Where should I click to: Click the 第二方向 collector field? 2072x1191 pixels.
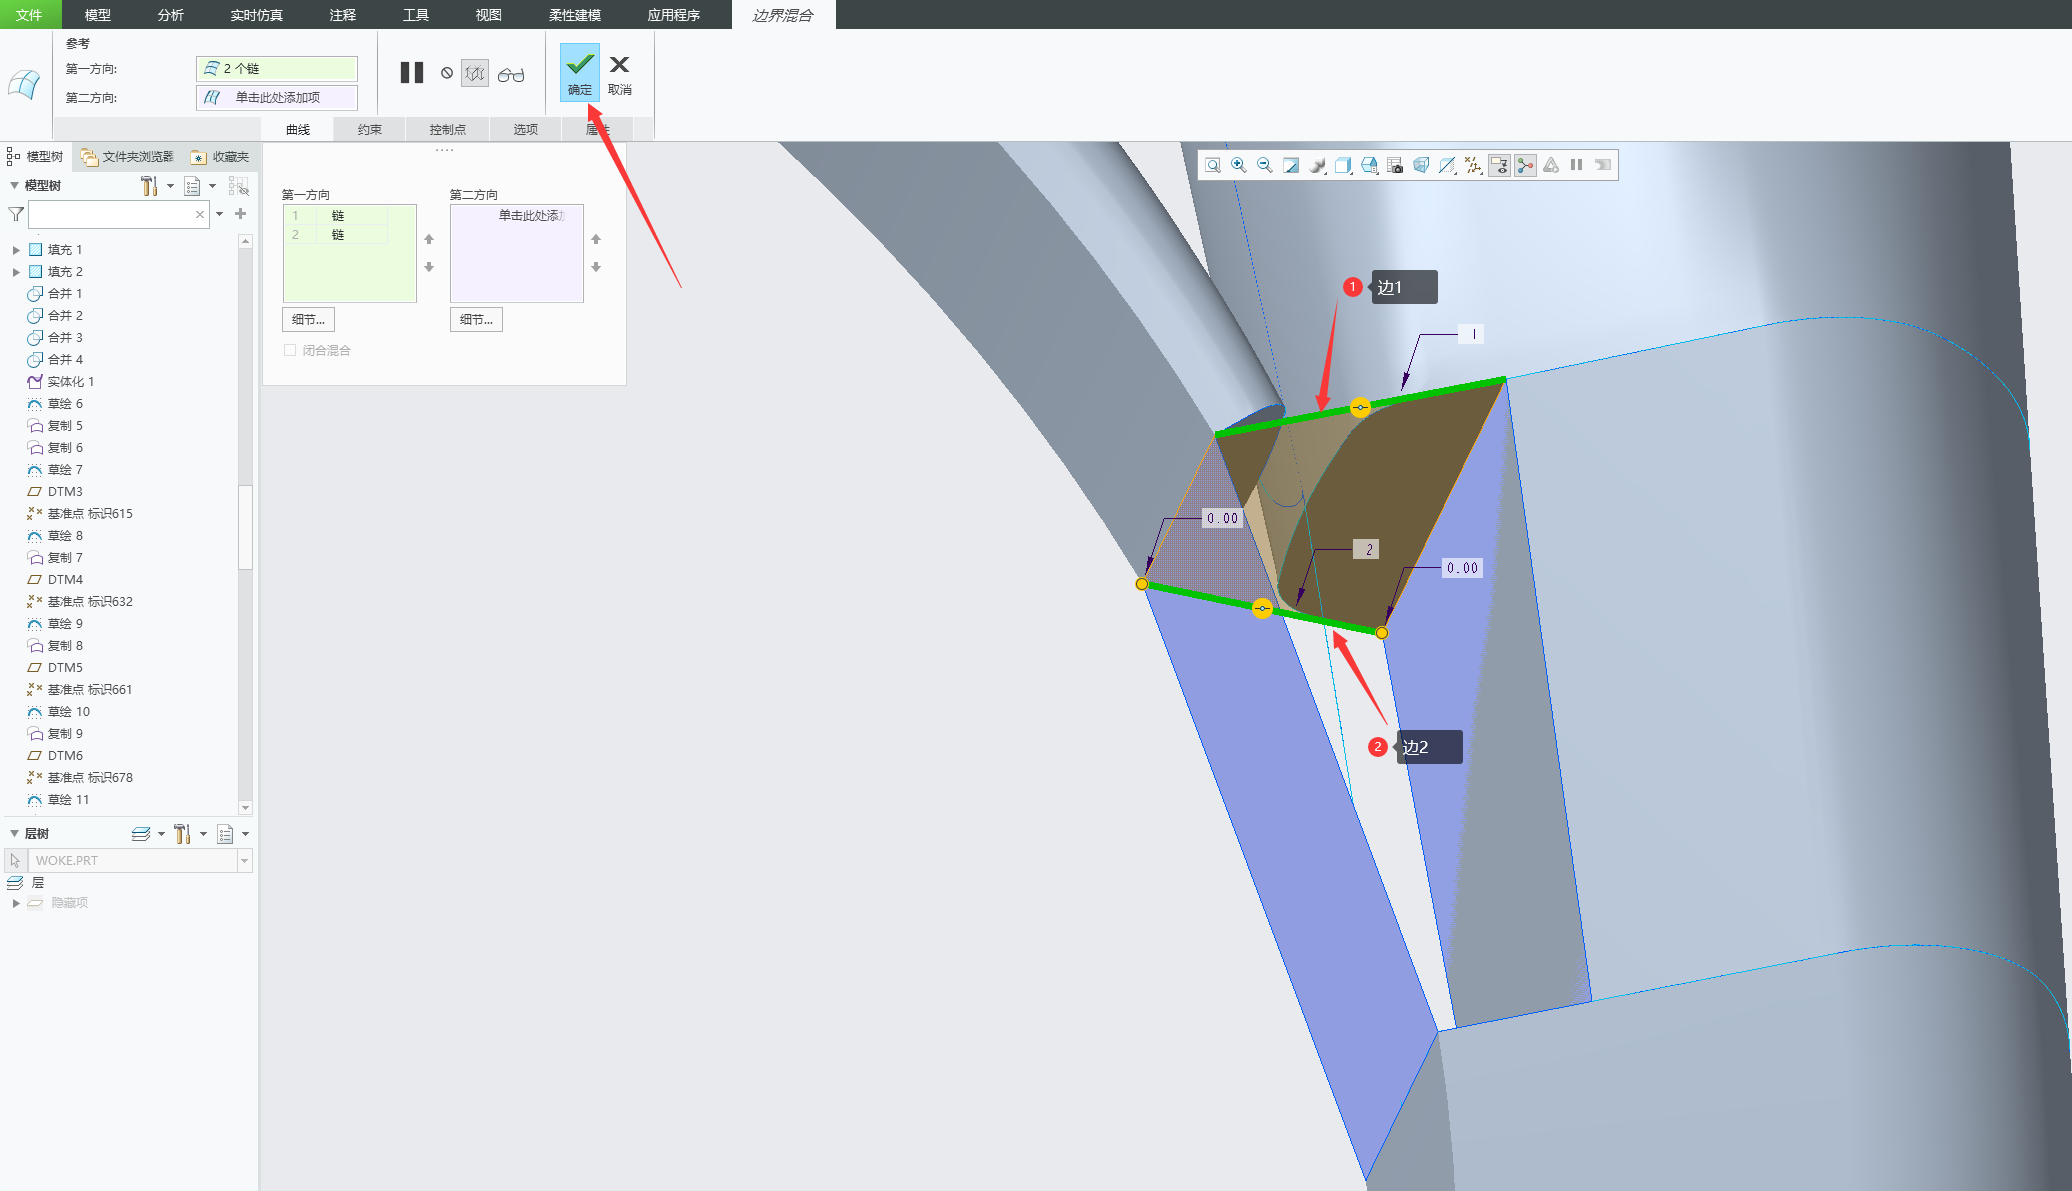(x=278, y=97)
